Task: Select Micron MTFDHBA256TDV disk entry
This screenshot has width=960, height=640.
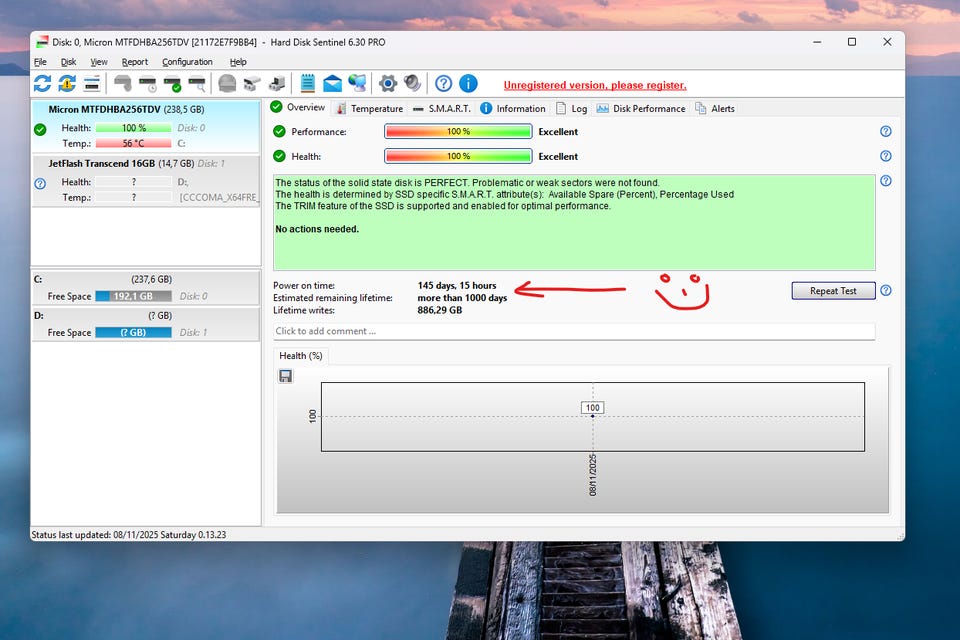Action: point(146,127)
